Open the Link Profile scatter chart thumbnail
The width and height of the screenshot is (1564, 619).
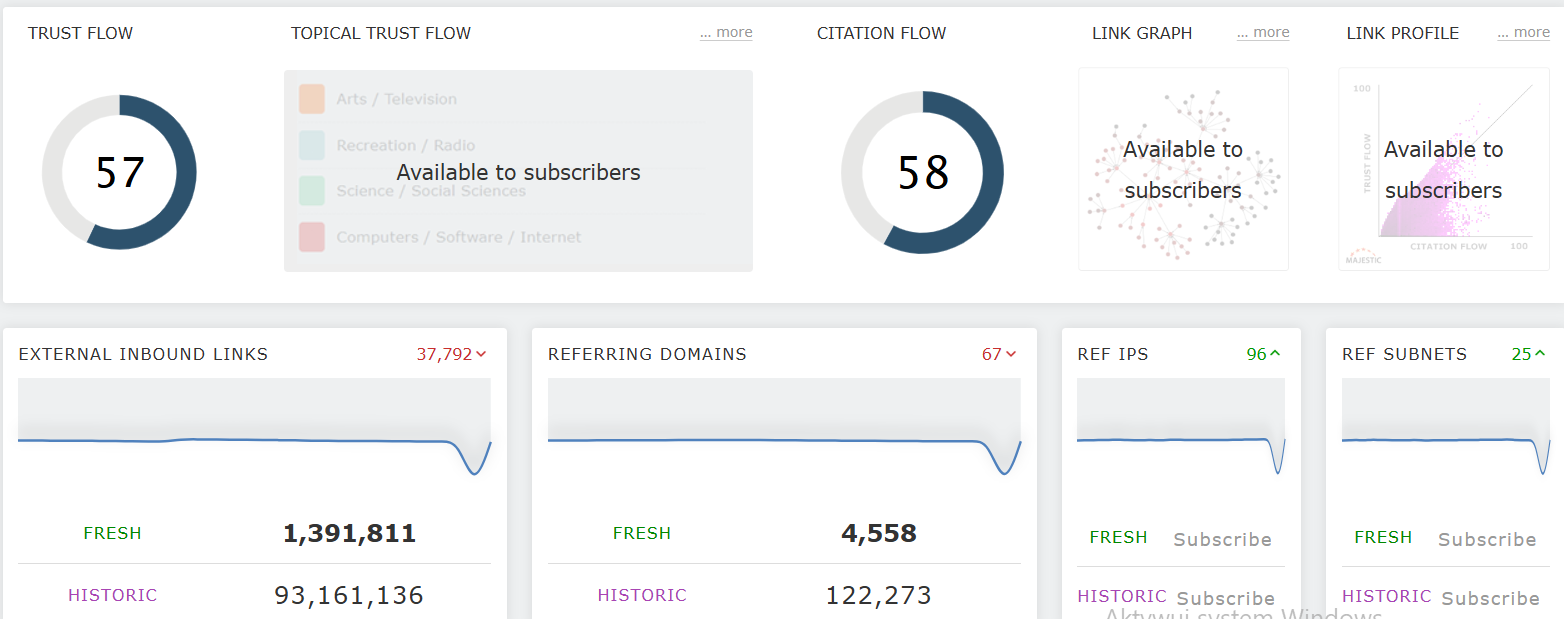tap(1443, 169)
